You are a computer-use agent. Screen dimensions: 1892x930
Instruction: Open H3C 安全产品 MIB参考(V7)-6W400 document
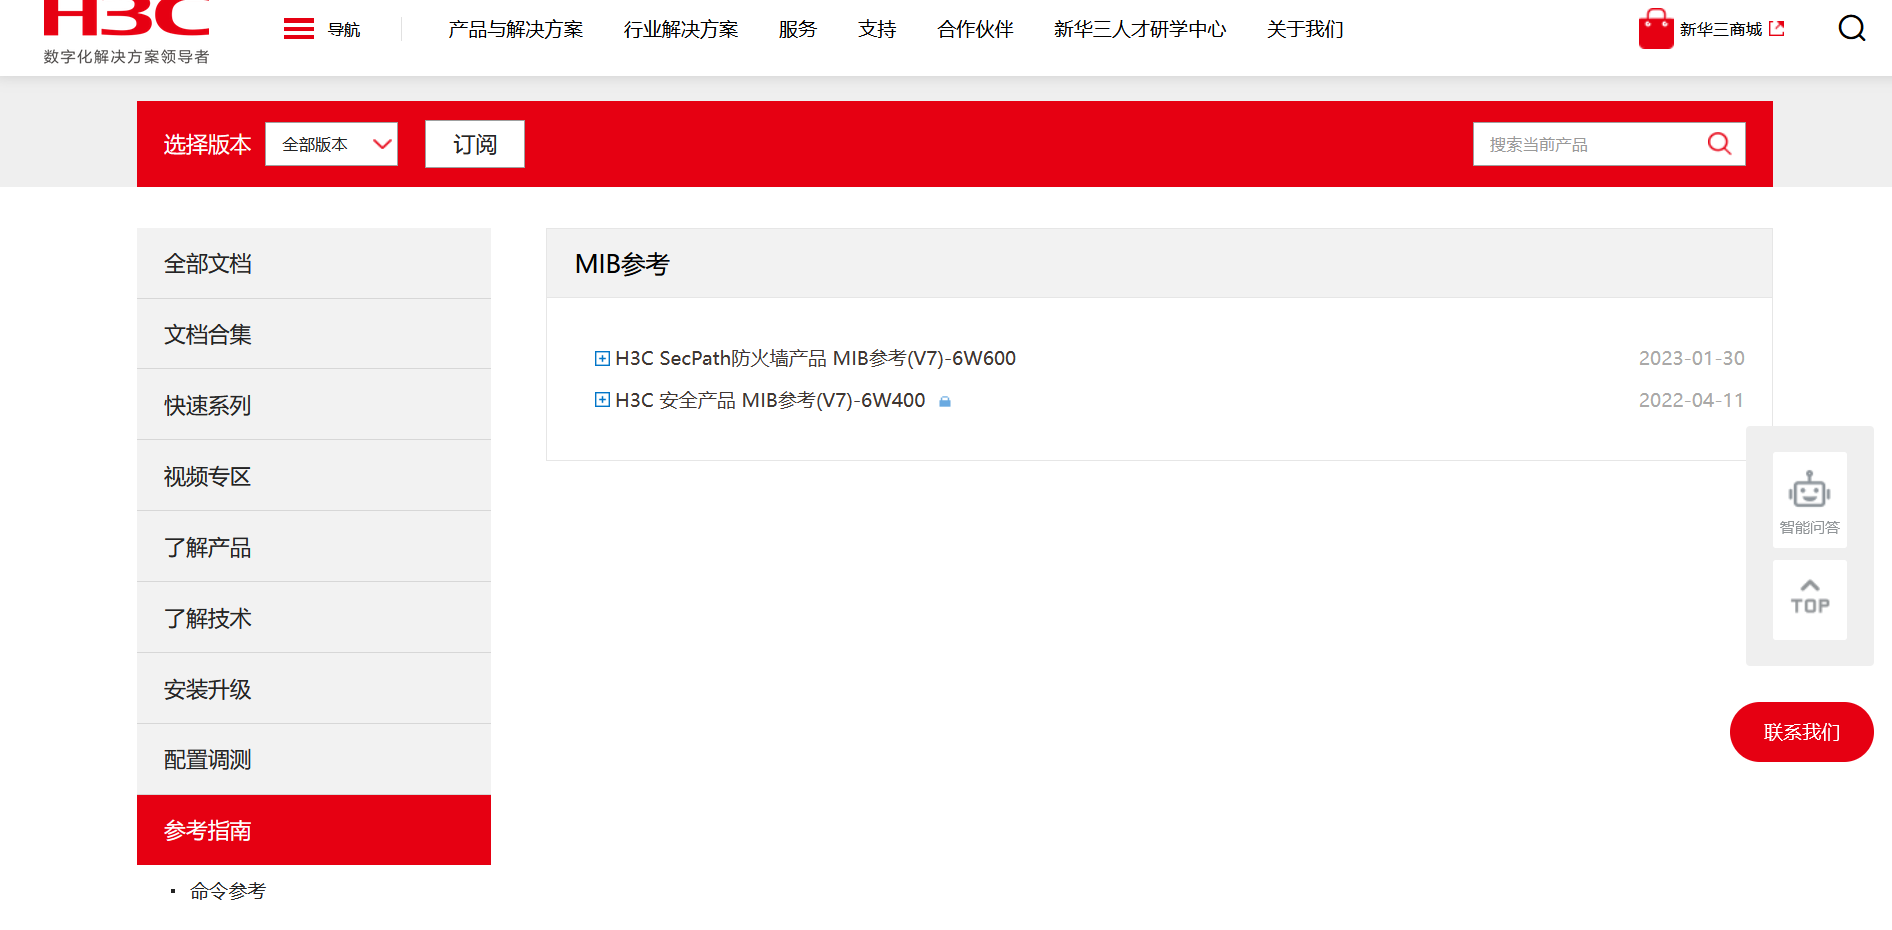tap(770, 400)
